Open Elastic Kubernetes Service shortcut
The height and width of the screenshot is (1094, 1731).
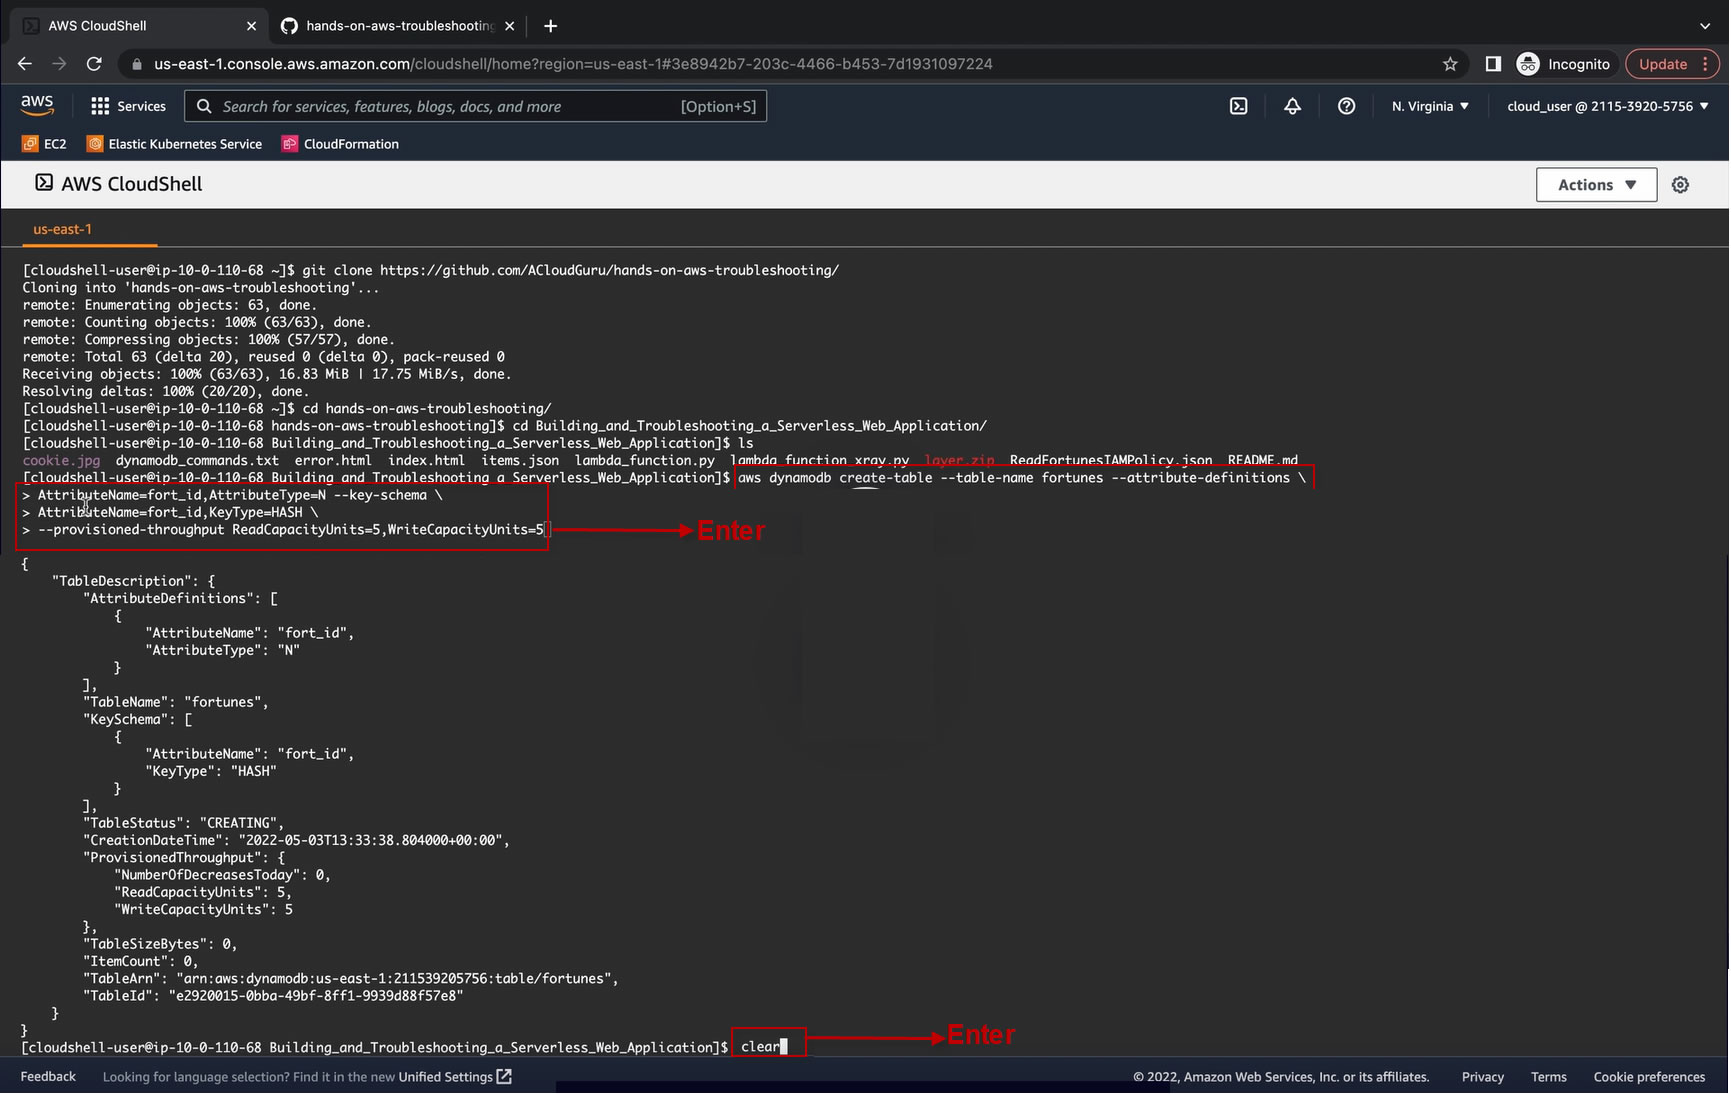click(x=175, y=144)
